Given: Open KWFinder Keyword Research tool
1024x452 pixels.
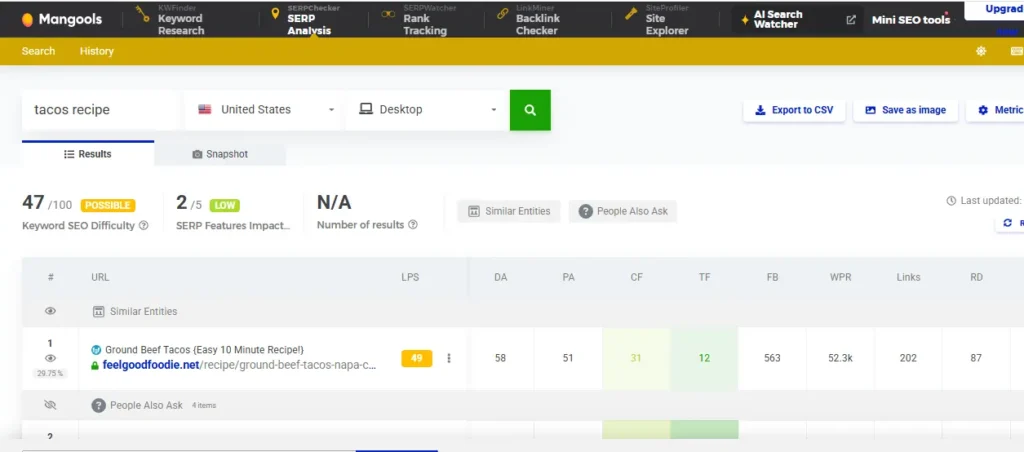Looking at the screenshot, I should point(171,20).
